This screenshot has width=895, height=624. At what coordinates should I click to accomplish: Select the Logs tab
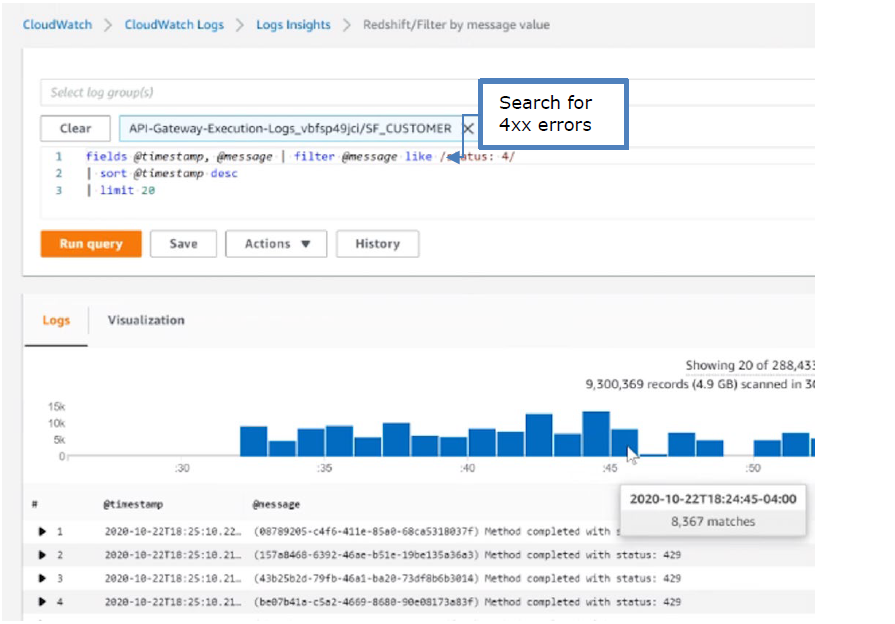pos(56,320)
